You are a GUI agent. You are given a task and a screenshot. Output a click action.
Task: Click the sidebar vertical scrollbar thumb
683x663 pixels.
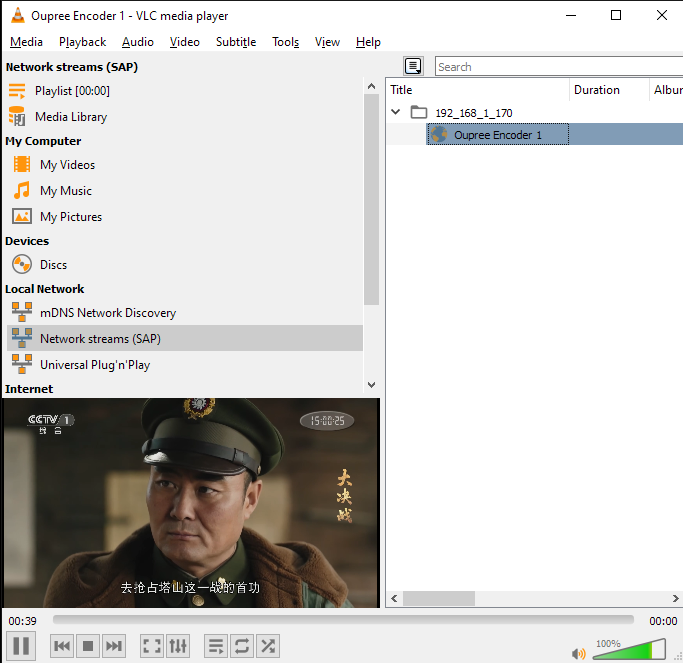coord(371,200)
